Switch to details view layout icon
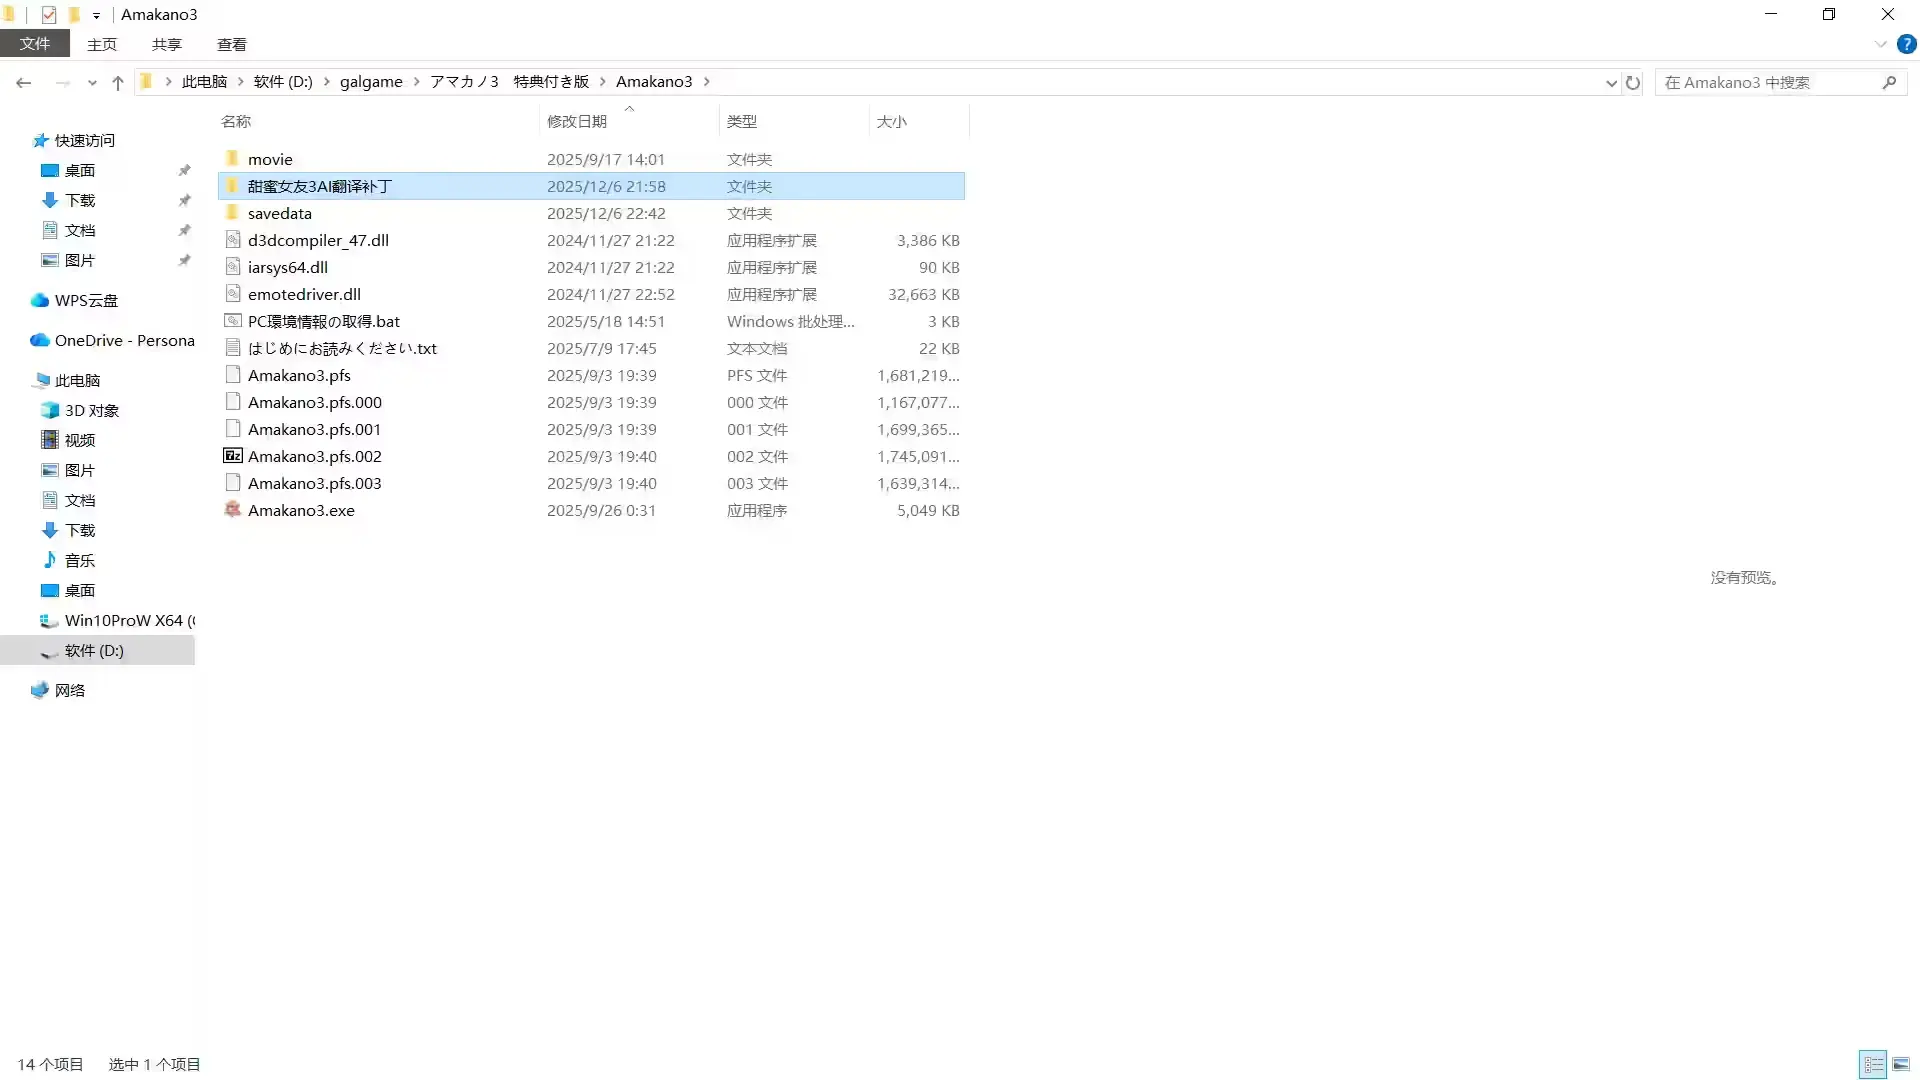This screenshot has width=1920, height=1080. coord(1873,1065)
